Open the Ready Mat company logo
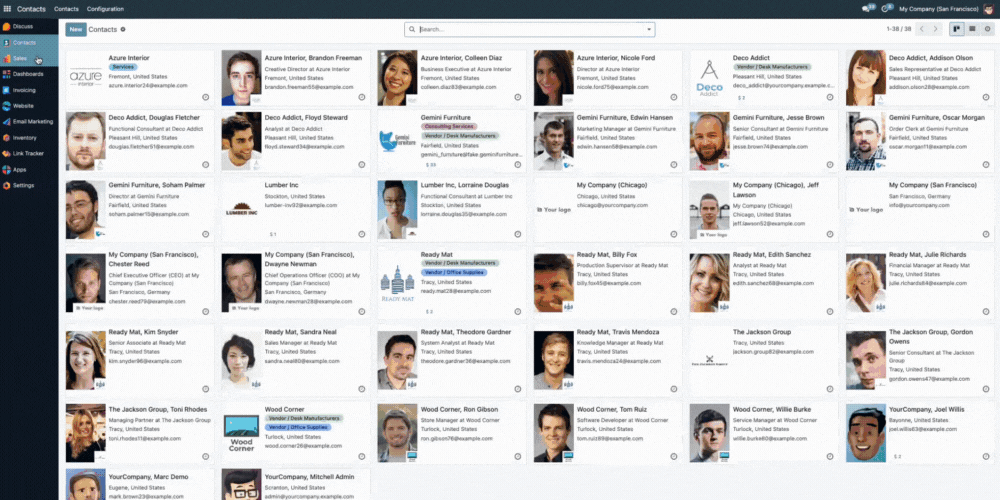 point(397,284)
